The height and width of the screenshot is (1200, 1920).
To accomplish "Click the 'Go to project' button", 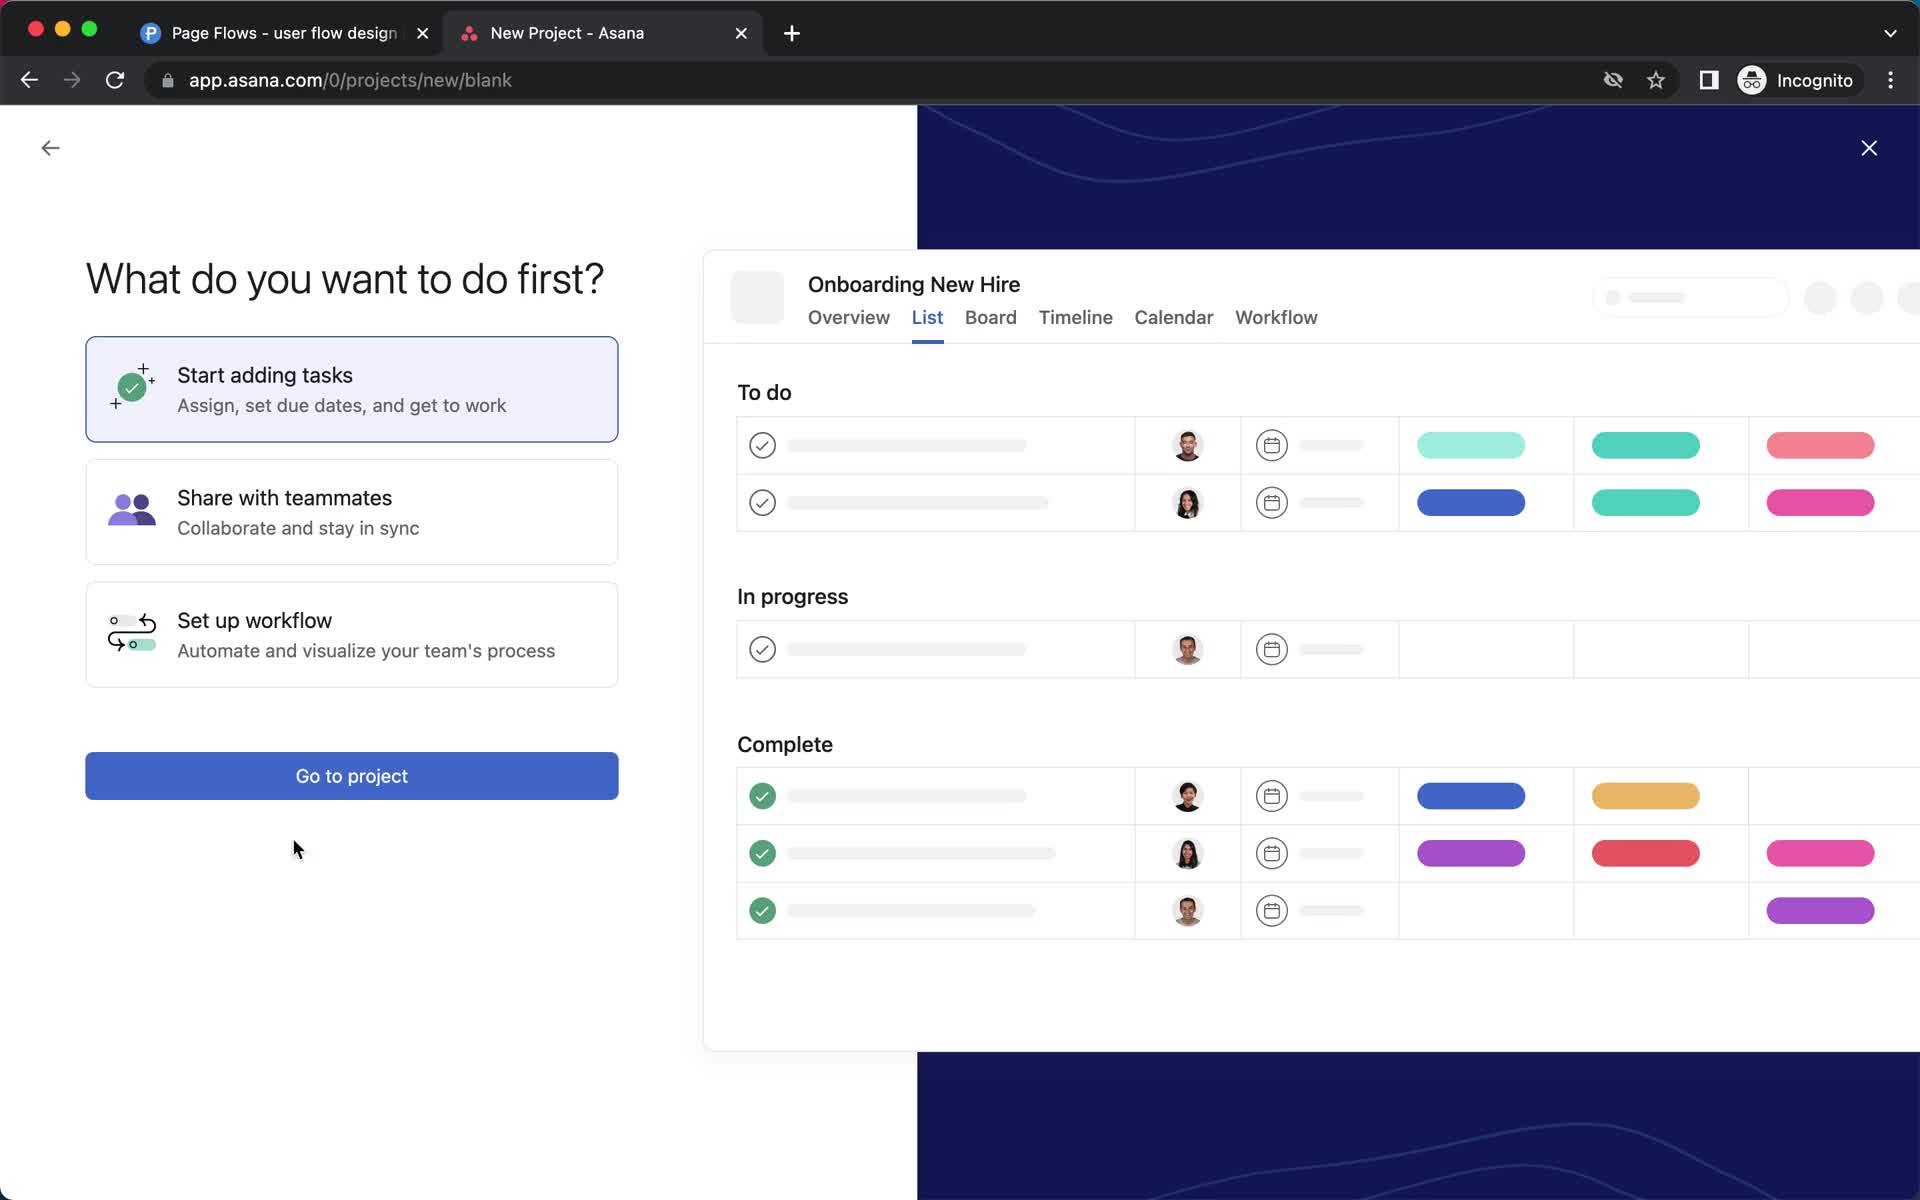I will coord(351,776).
